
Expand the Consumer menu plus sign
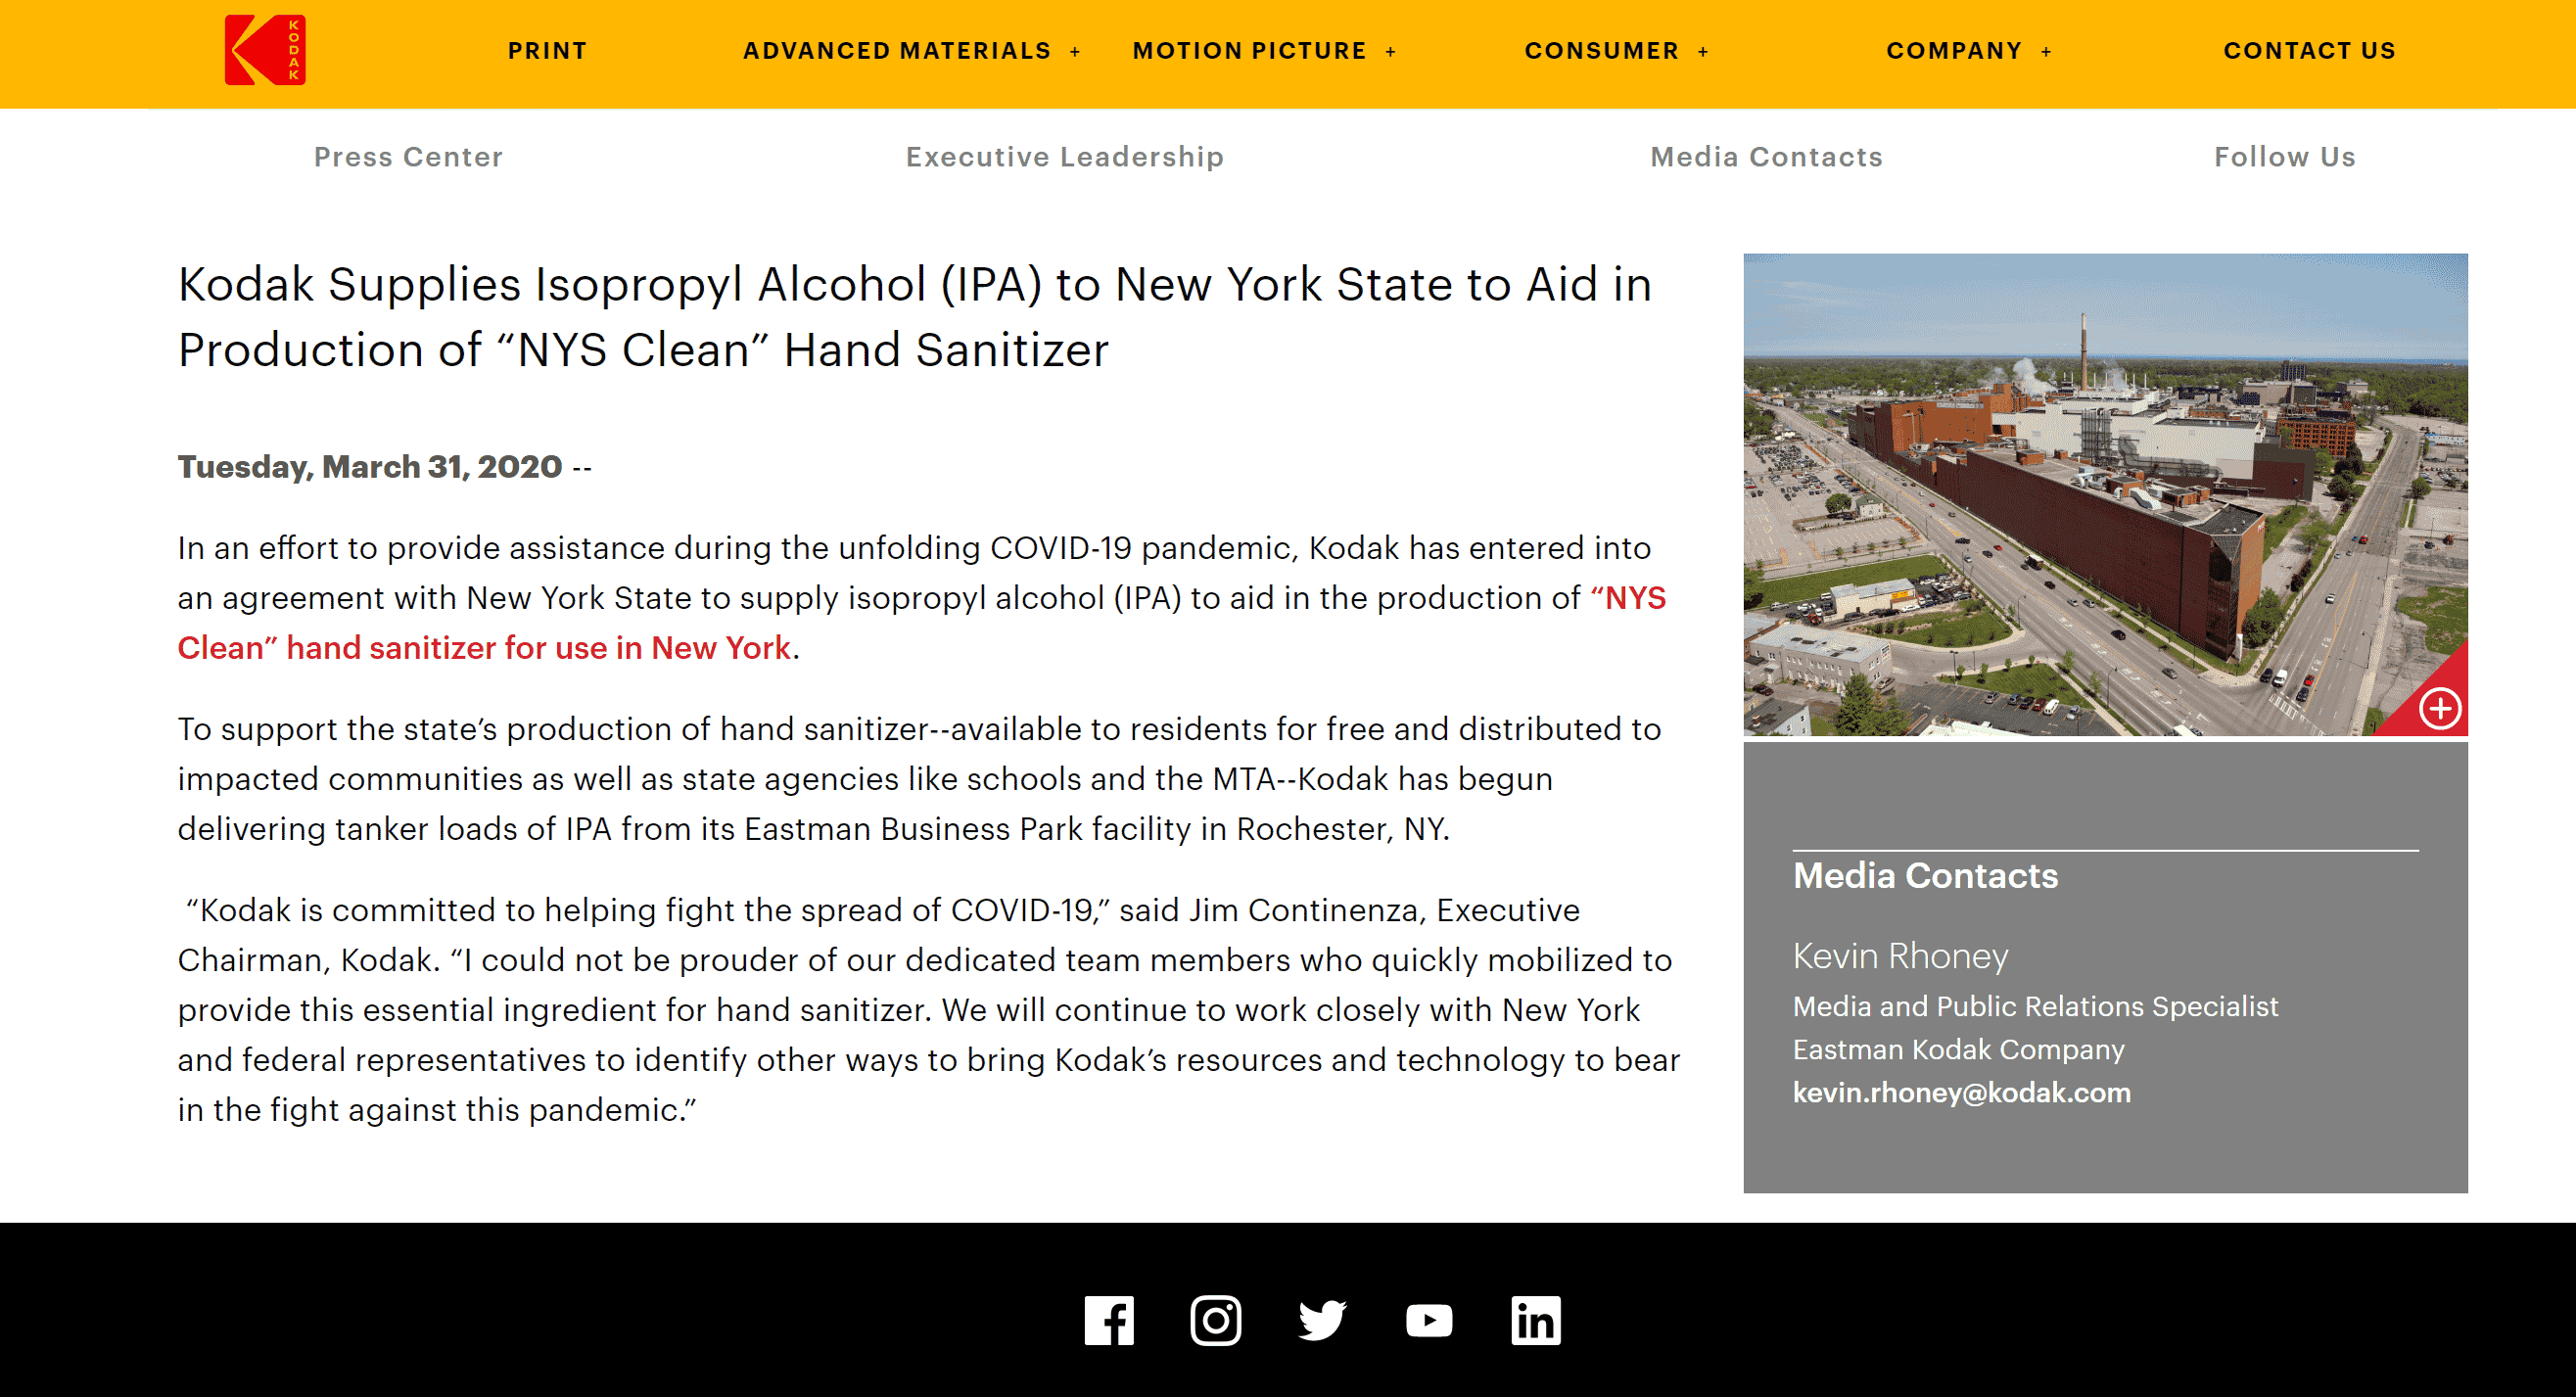tap(1703, 52)
